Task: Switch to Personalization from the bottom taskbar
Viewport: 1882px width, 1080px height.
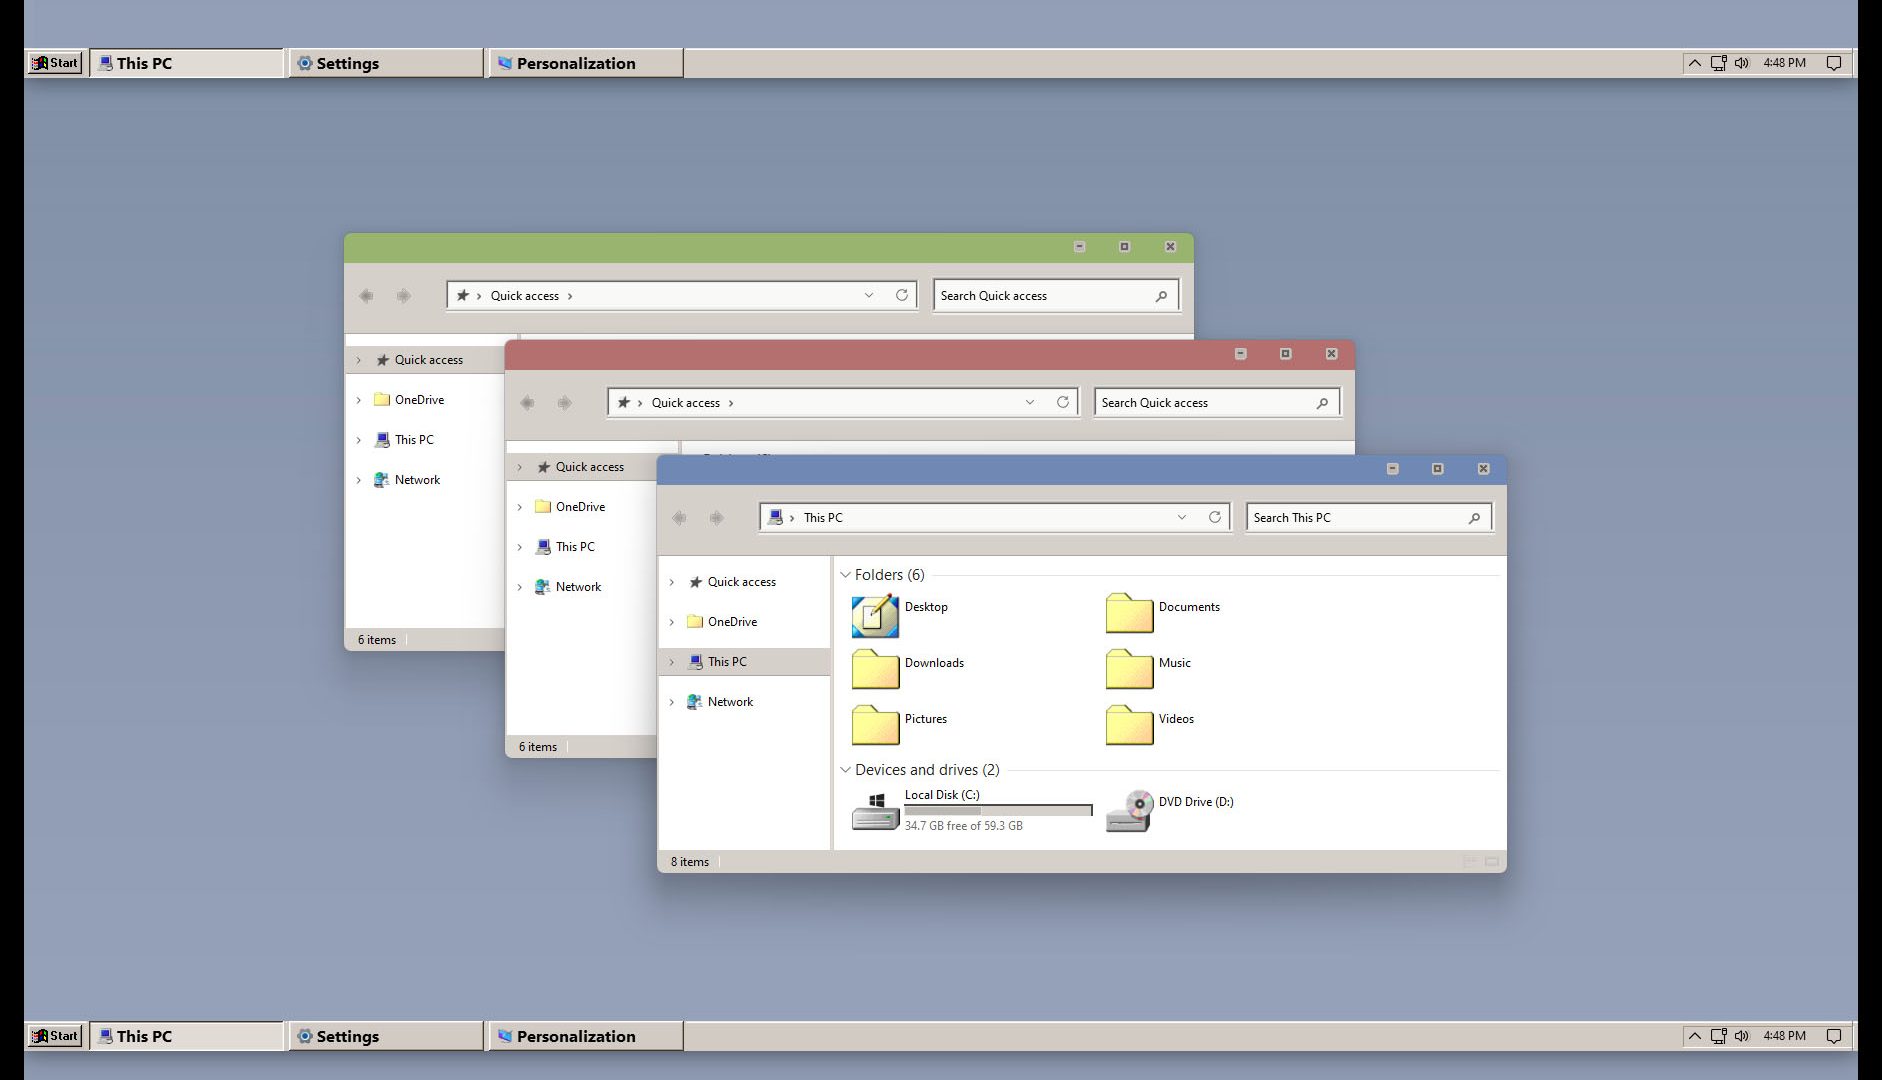Action: [x=585, y=1036]
